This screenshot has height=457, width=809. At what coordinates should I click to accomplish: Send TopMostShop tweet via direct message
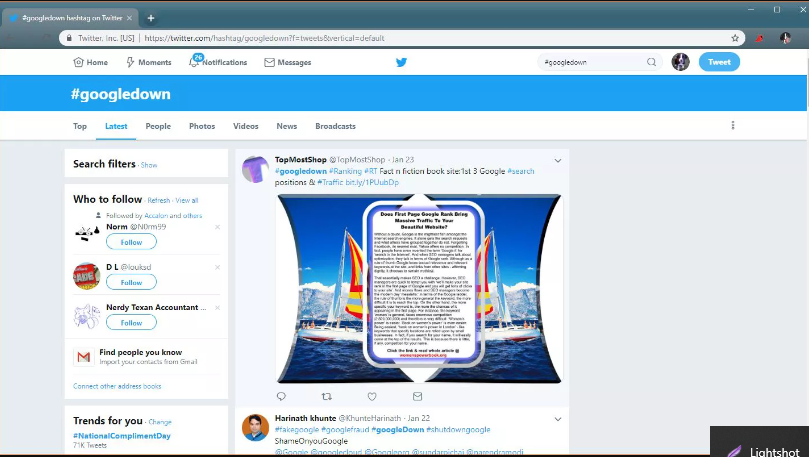point(417,396)
